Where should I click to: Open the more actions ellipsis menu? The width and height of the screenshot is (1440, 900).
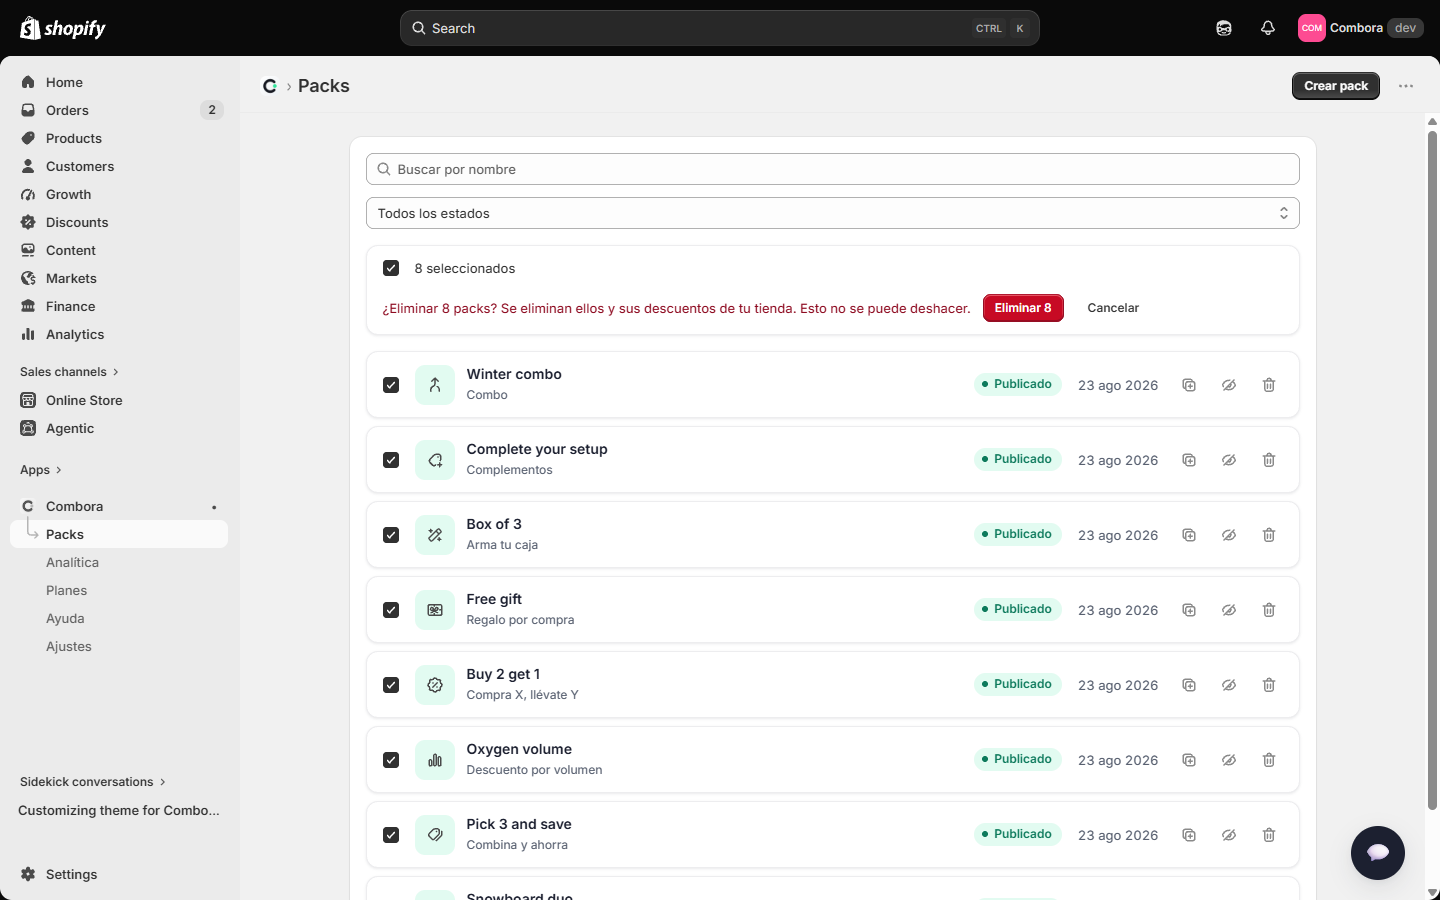click(x=1406, y=86)
